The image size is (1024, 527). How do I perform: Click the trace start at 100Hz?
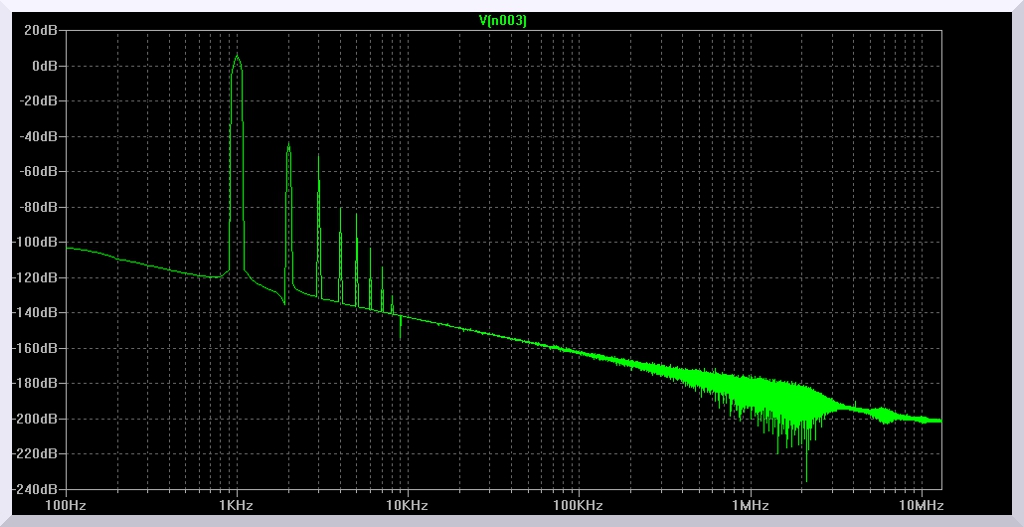(x=67, y=247)
